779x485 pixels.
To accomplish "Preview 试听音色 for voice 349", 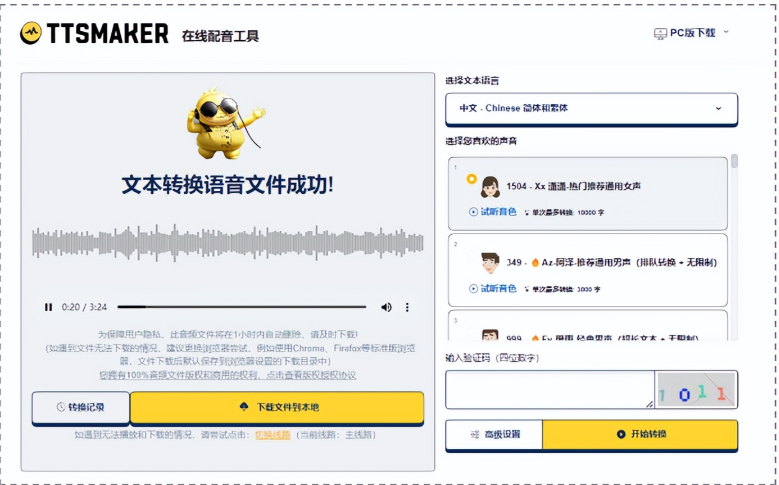I will pos(493,288).
